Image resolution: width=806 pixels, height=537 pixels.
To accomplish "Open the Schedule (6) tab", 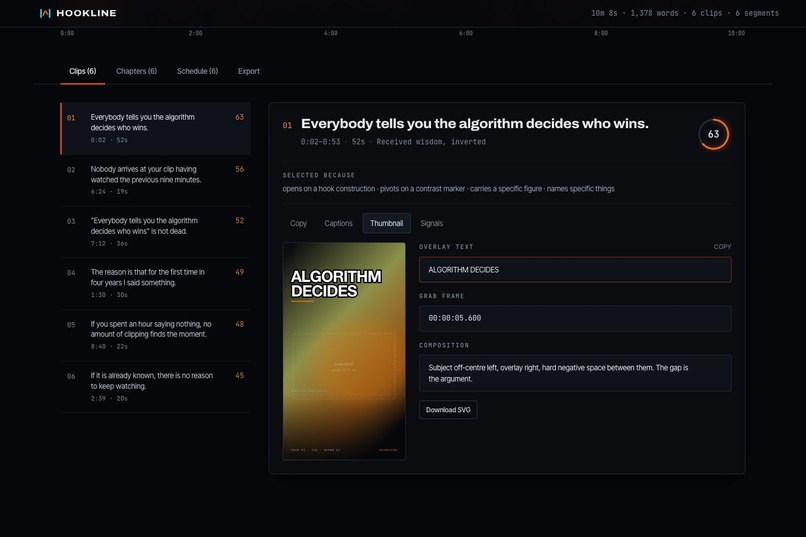I will coord(197,71).
